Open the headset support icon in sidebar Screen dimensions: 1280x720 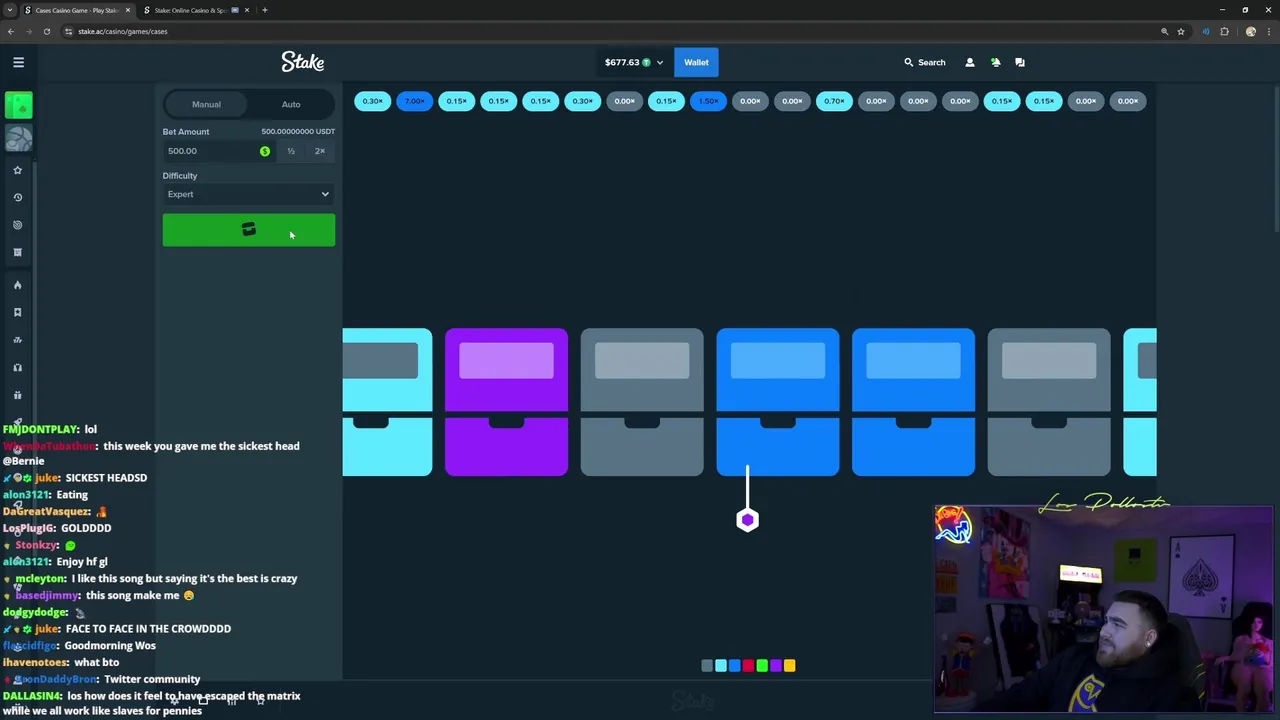click(17, 367)
